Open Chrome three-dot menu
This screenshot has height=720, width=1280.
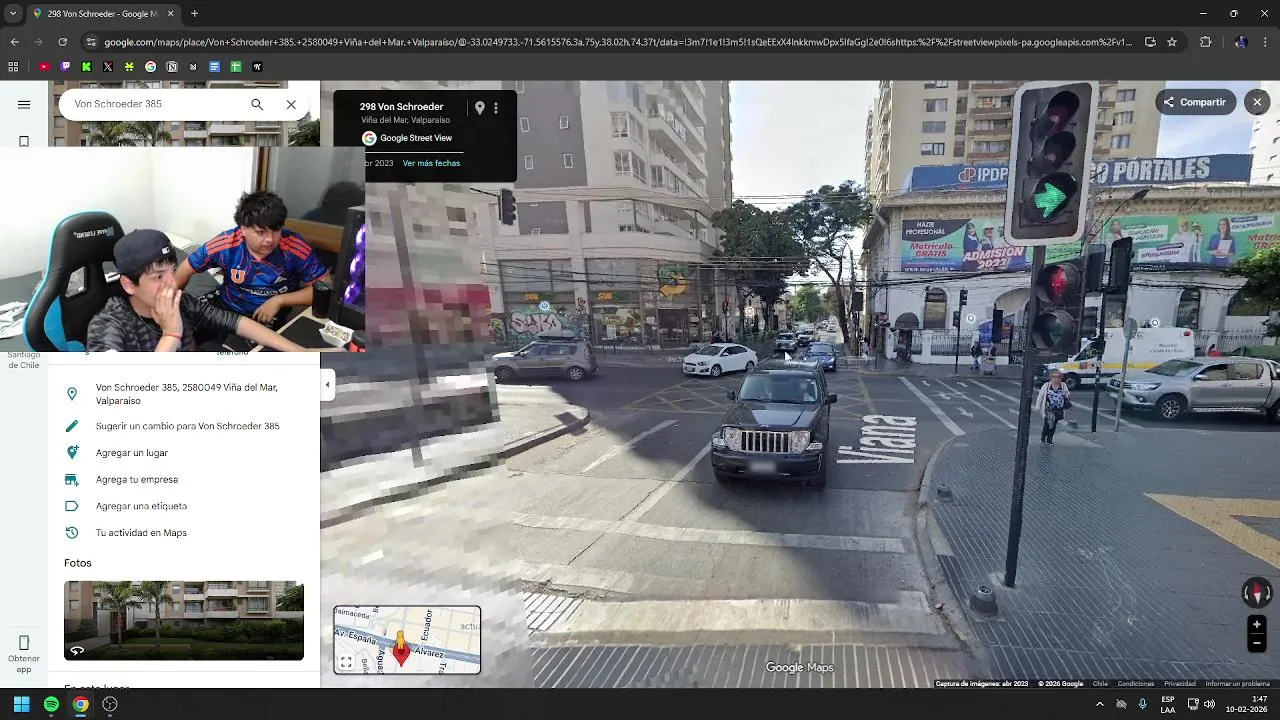pyautogui.click(x=1266, y=42)
